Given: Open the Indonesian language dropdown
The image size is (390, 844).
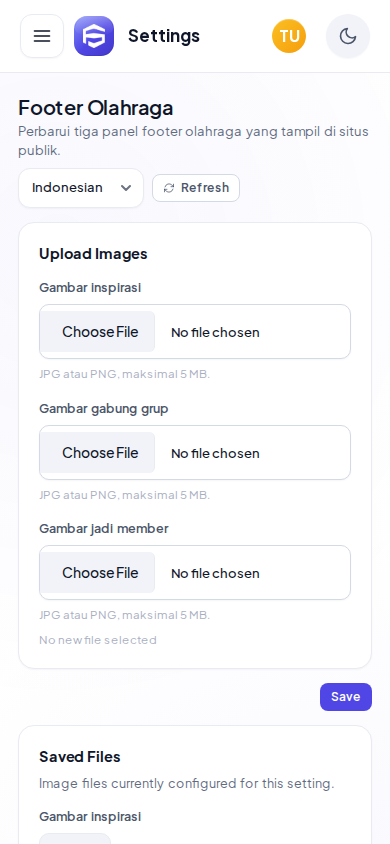Looking at the screenshot, I should click(x=81, y=188).
